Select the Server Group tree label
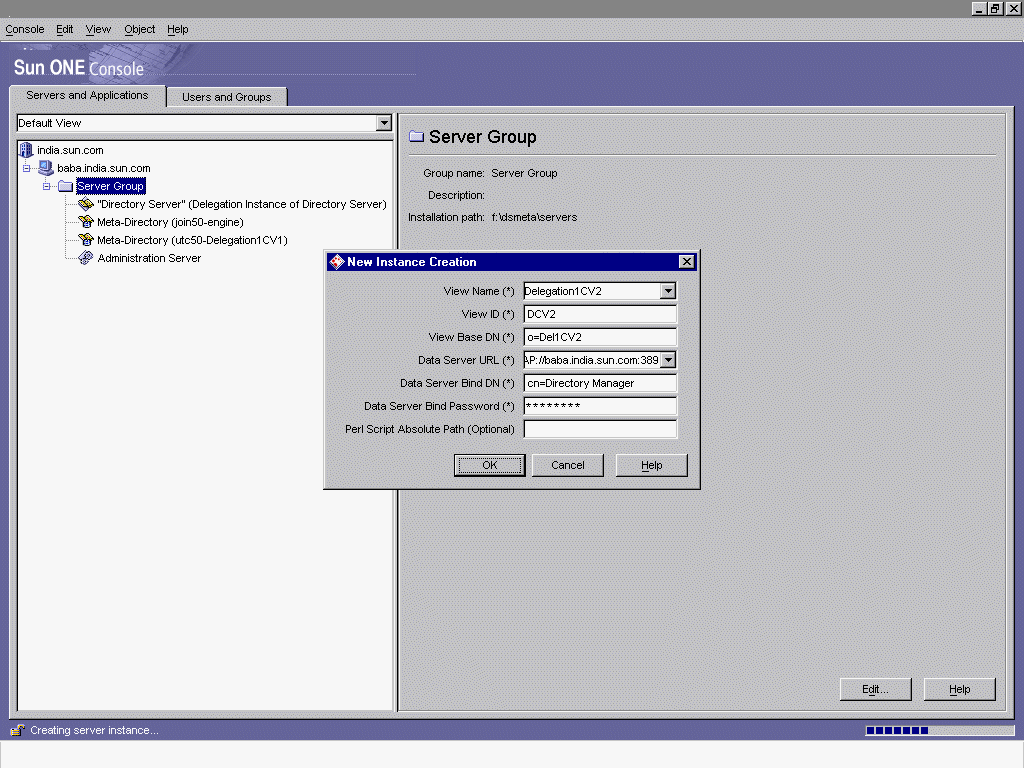This screenshot has width=1024, height=768. (110, 186)
